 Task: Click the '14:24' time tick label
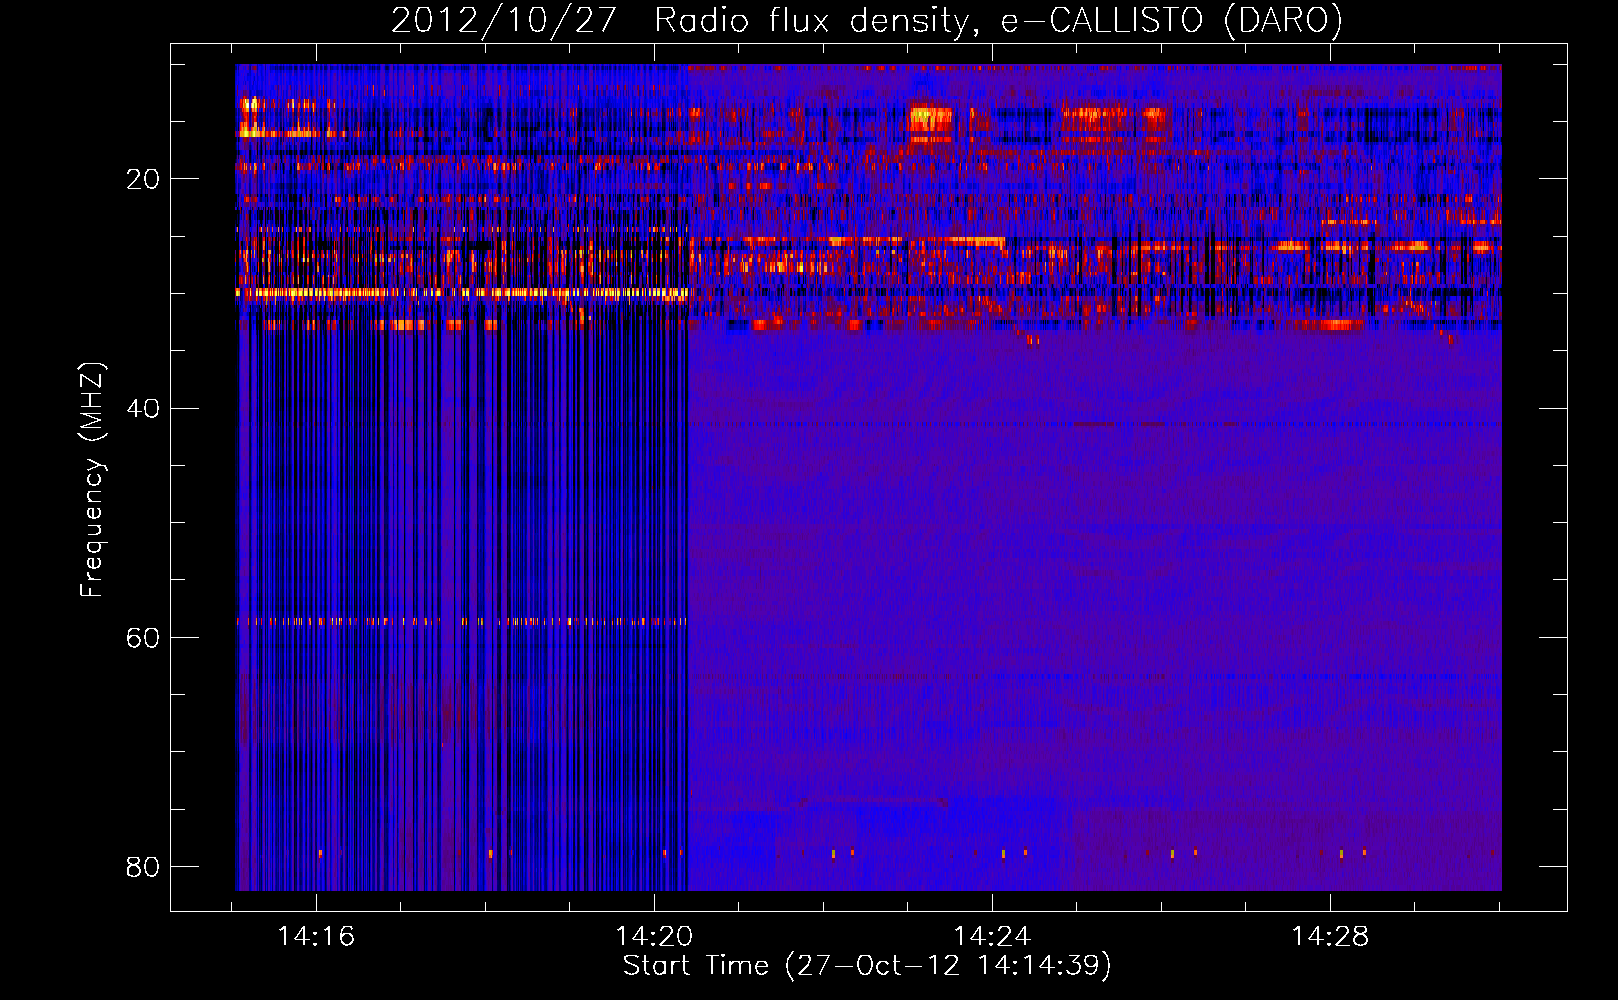coord(993,937)
